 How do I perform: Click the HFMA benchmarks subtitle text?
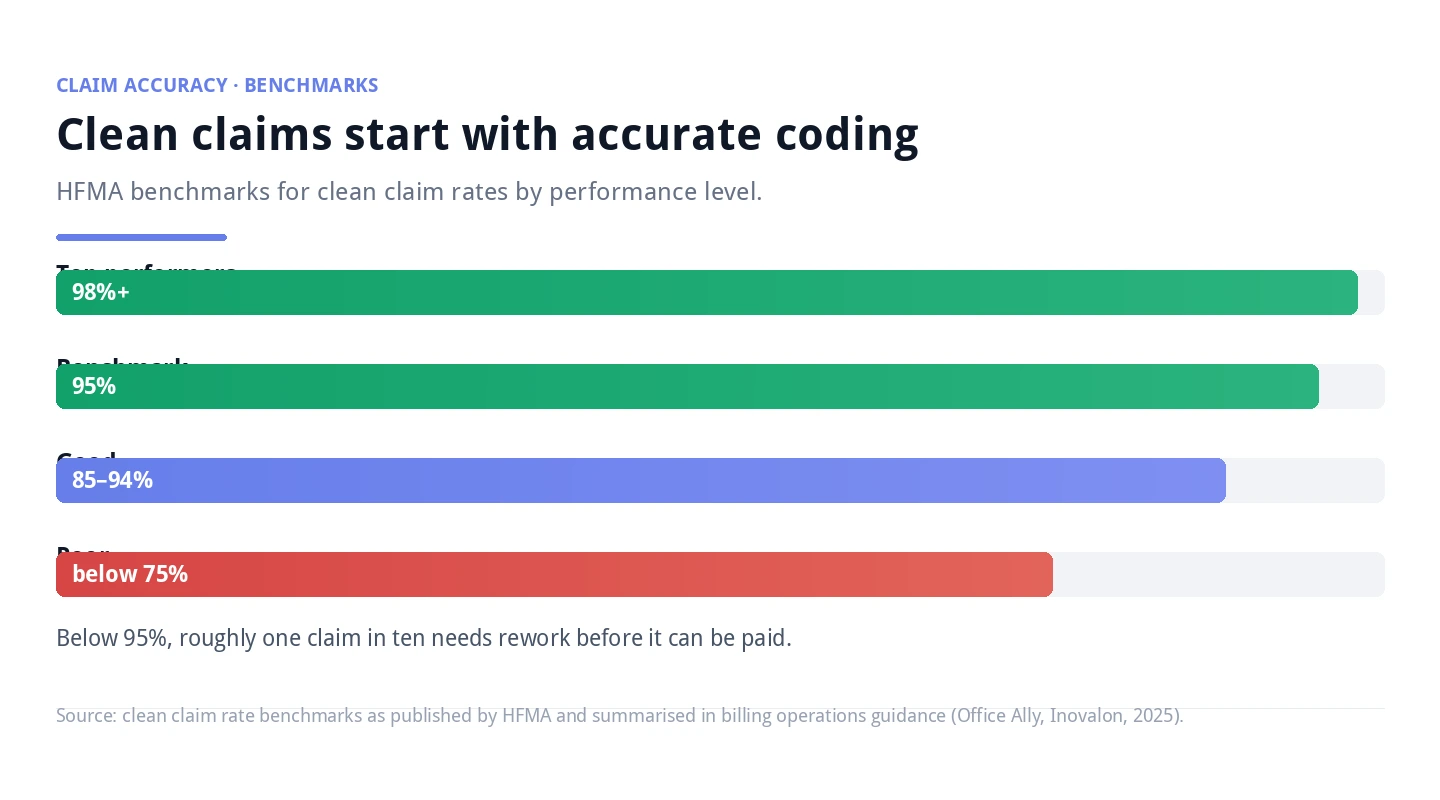click(409, 192)
